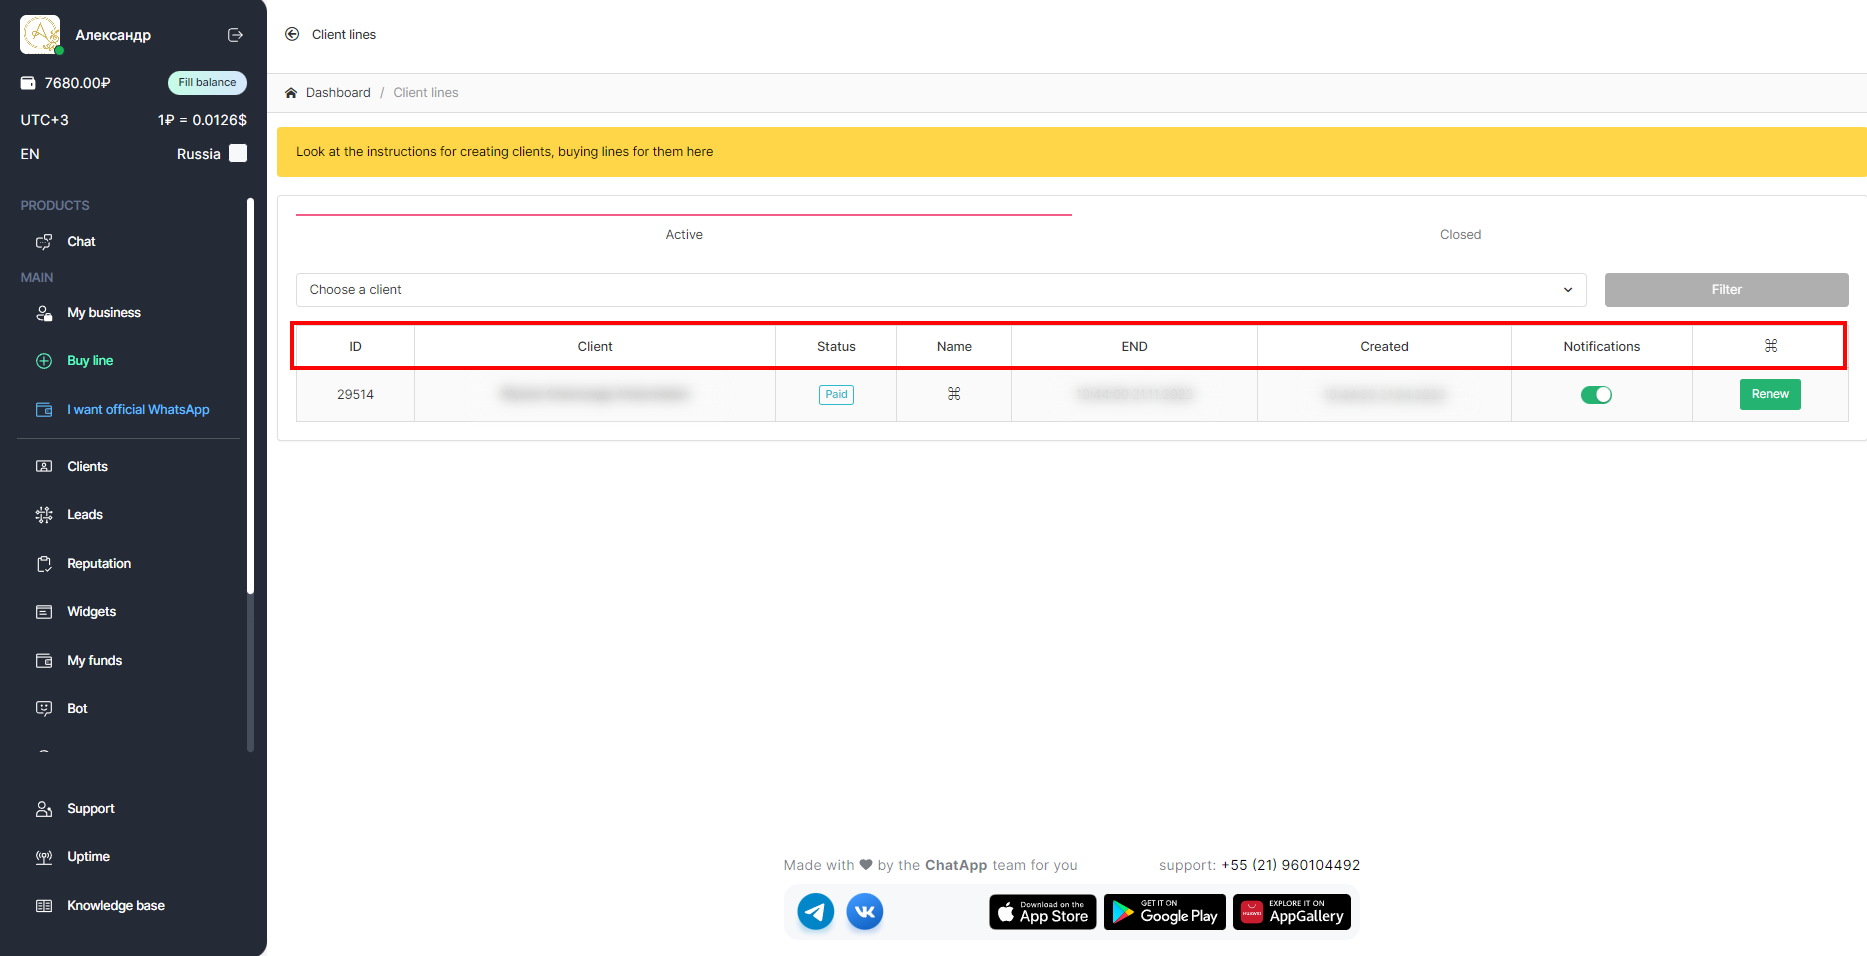The image size is (1867, 956).
Task: Open the Telegram icon in the footer
Action: pyautogui.click(x=815, y=912)
